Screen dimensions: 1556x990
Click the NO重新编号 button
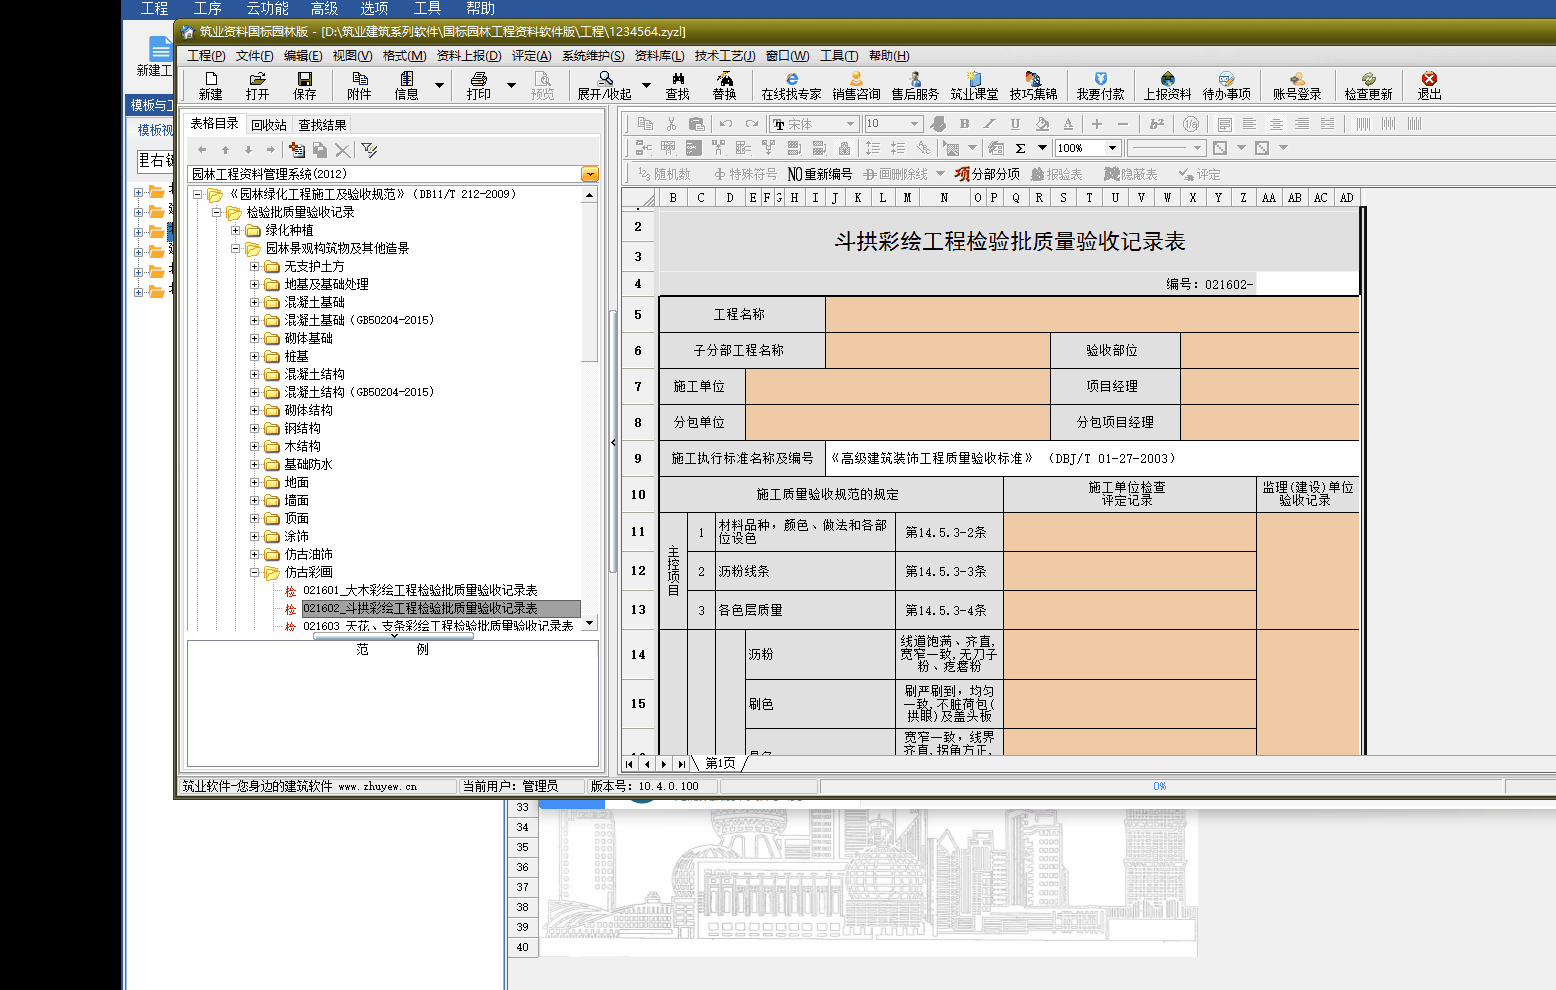click(x=820, y=174)
